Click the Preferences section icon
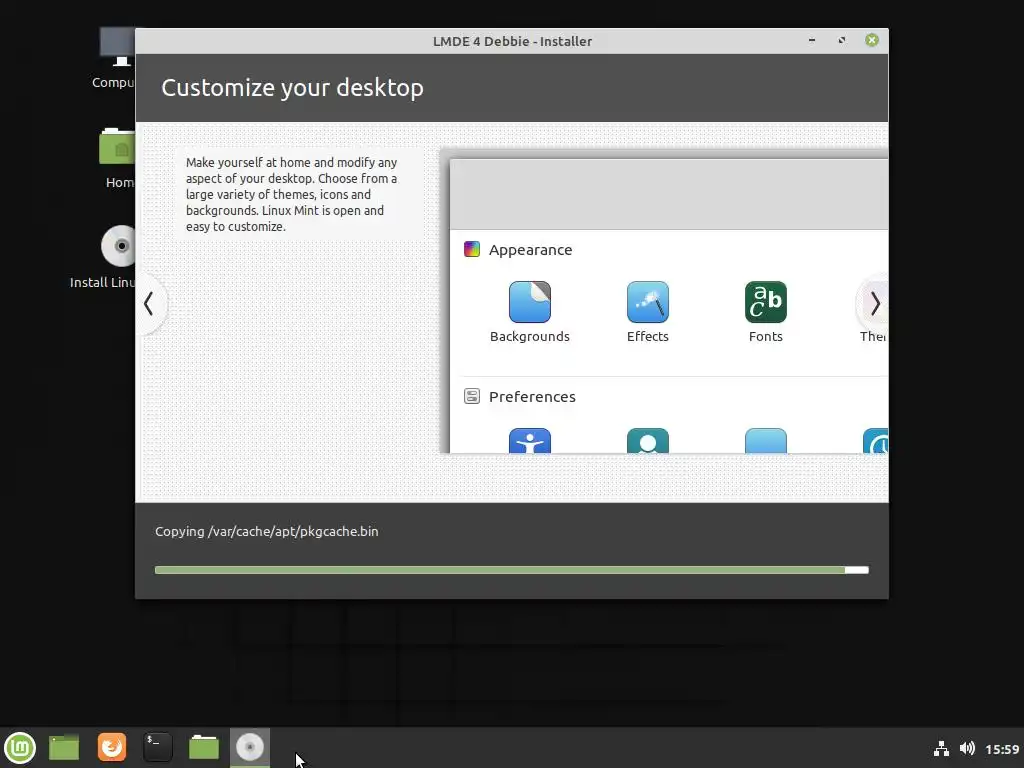Screen dimensions: 1024x768 472,396
